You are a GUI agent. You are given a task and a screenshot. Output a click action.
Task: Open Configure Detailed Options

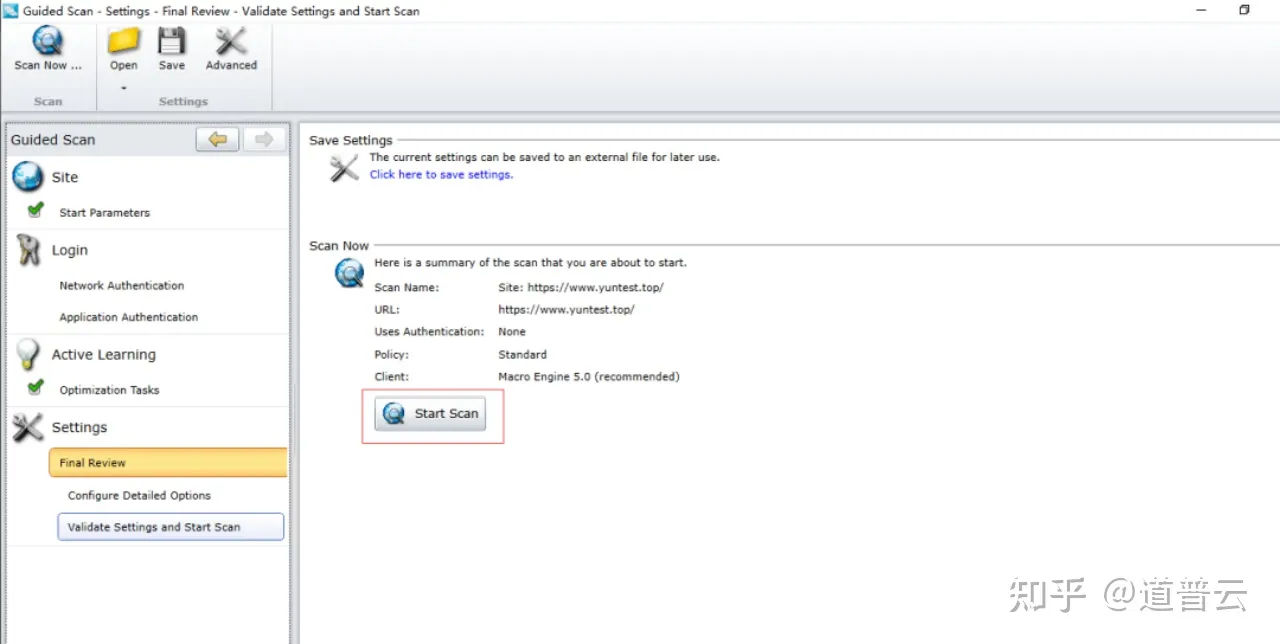pos(139,495)
